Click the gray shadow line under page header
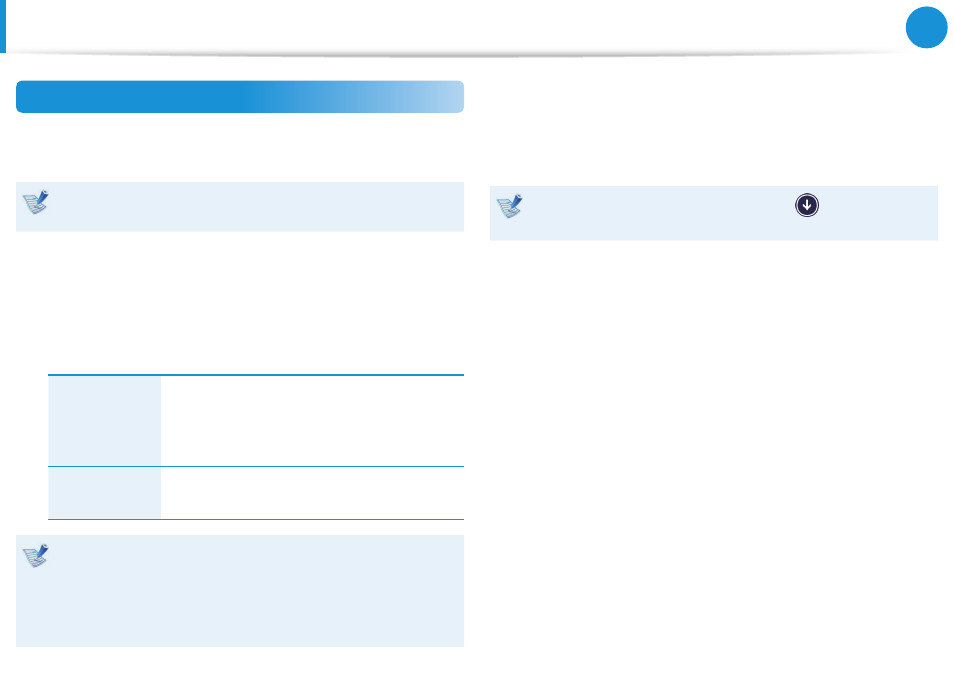 tap(462, 55)
